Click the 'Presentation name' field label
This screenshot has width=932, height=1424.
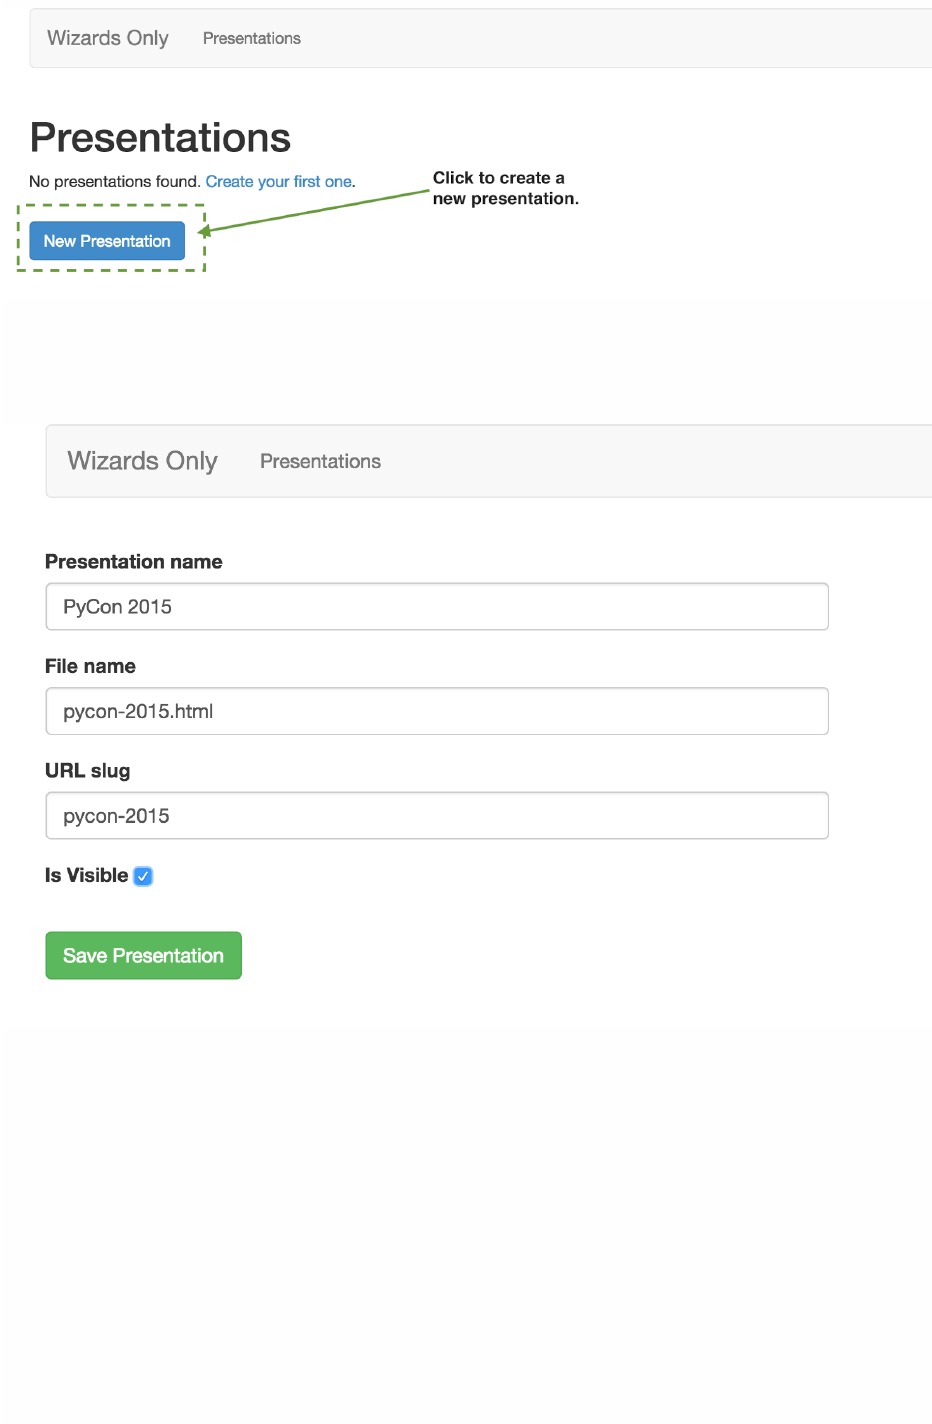[x=134, y=562]
